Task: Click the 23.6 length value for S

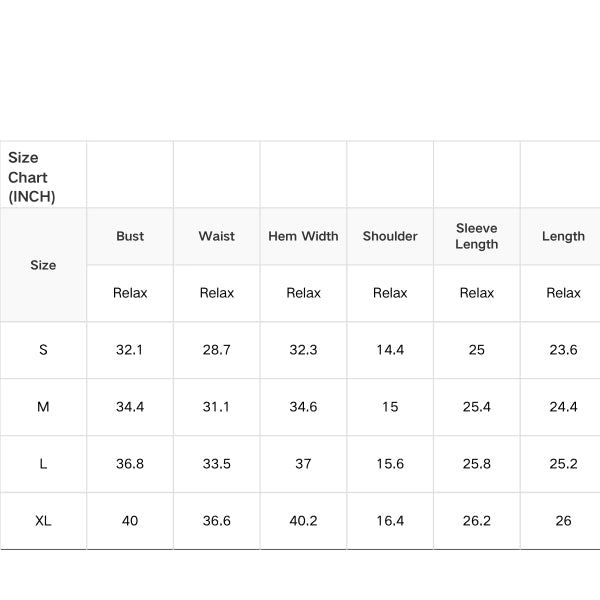Action: pyautogui.click(x=563, y=350)
